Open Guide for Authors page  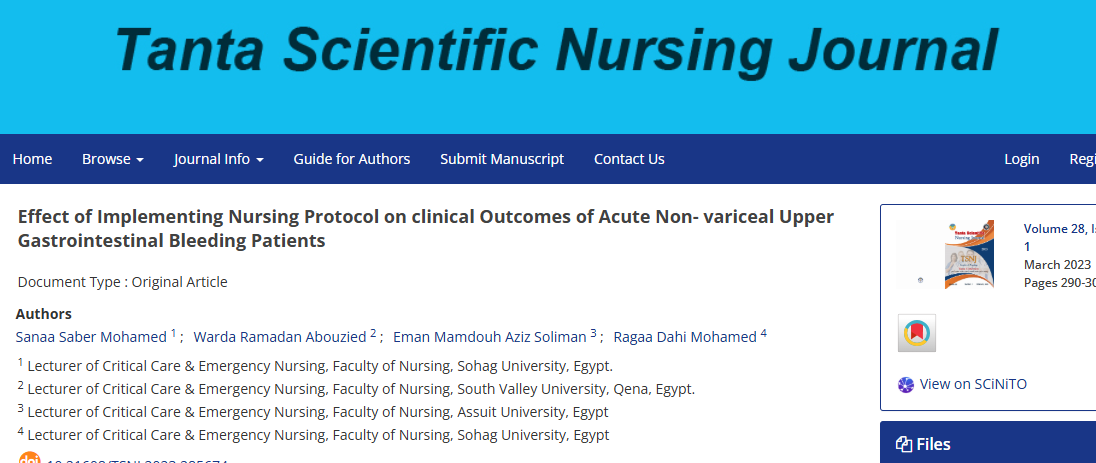[352, 159]
